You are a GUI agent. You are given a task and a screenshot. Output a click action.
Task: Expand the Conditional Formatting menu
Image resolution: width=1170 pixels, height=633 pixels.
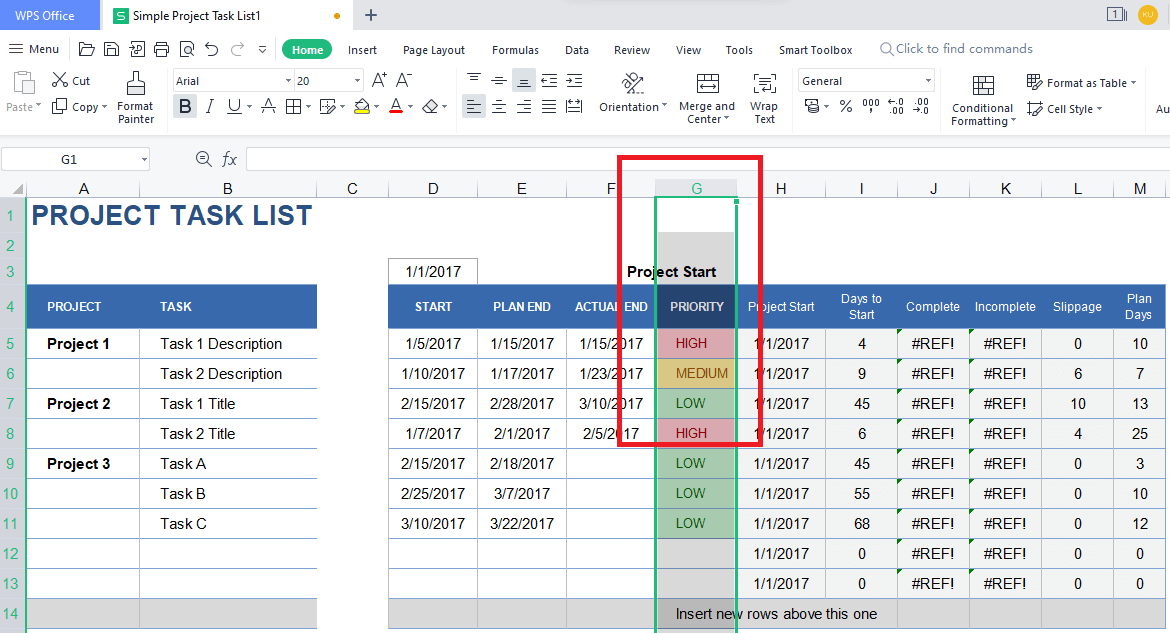(983, 100)
